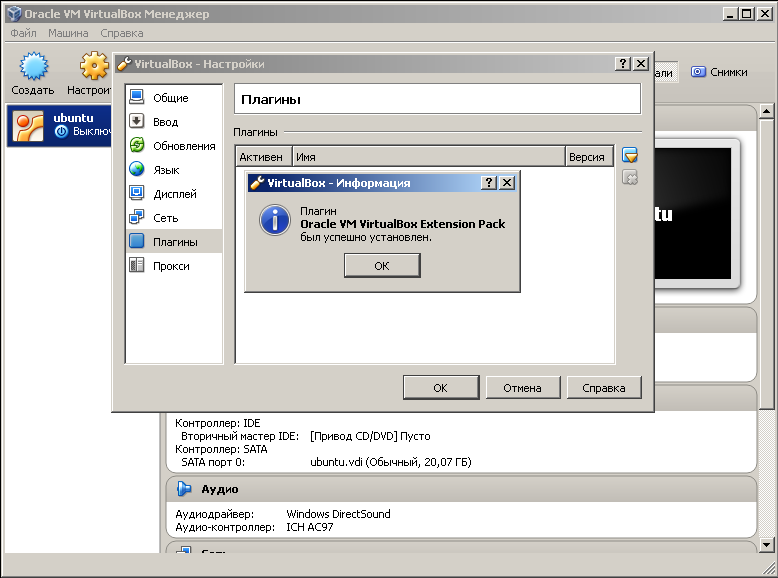
Task: Click scrollbar up arrow in Manager
Action: pyautogui.click(x=767, y=112)
